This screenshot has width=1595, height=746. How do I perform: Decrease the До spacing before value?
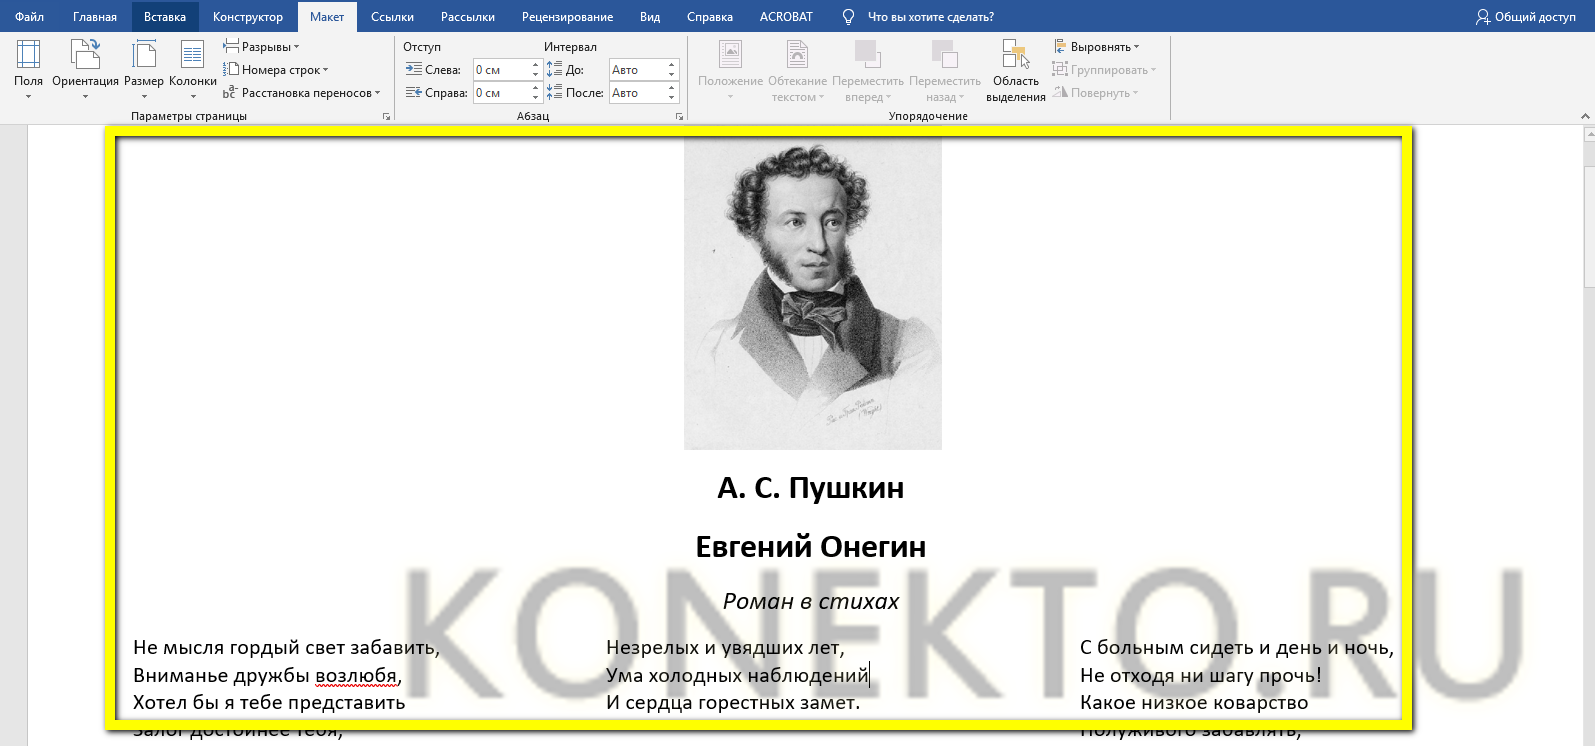coord(672,75)
